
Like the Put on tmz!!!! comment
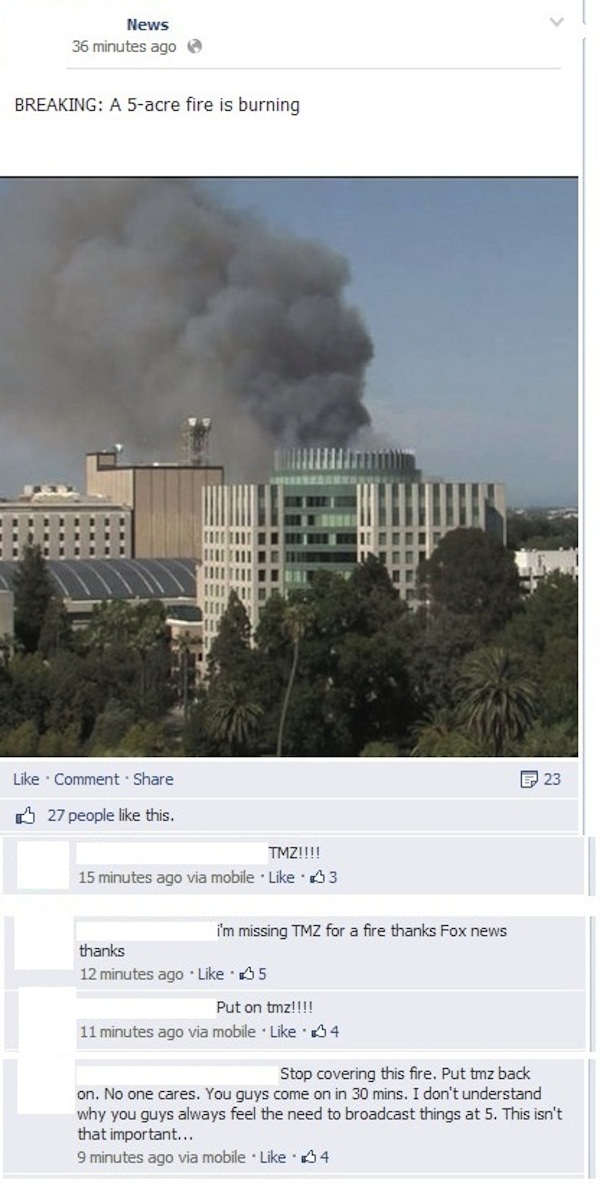click(282, 1031)
